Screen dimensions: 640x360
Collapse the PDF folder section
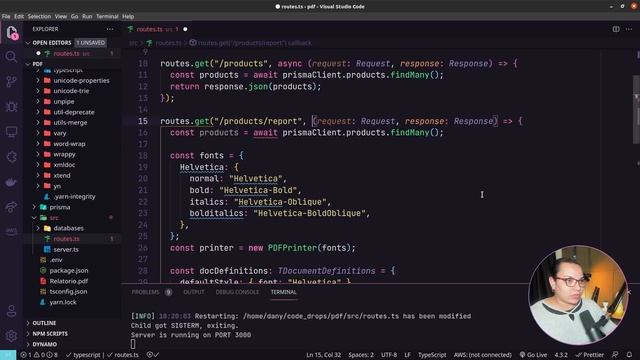tap(37, 64)
